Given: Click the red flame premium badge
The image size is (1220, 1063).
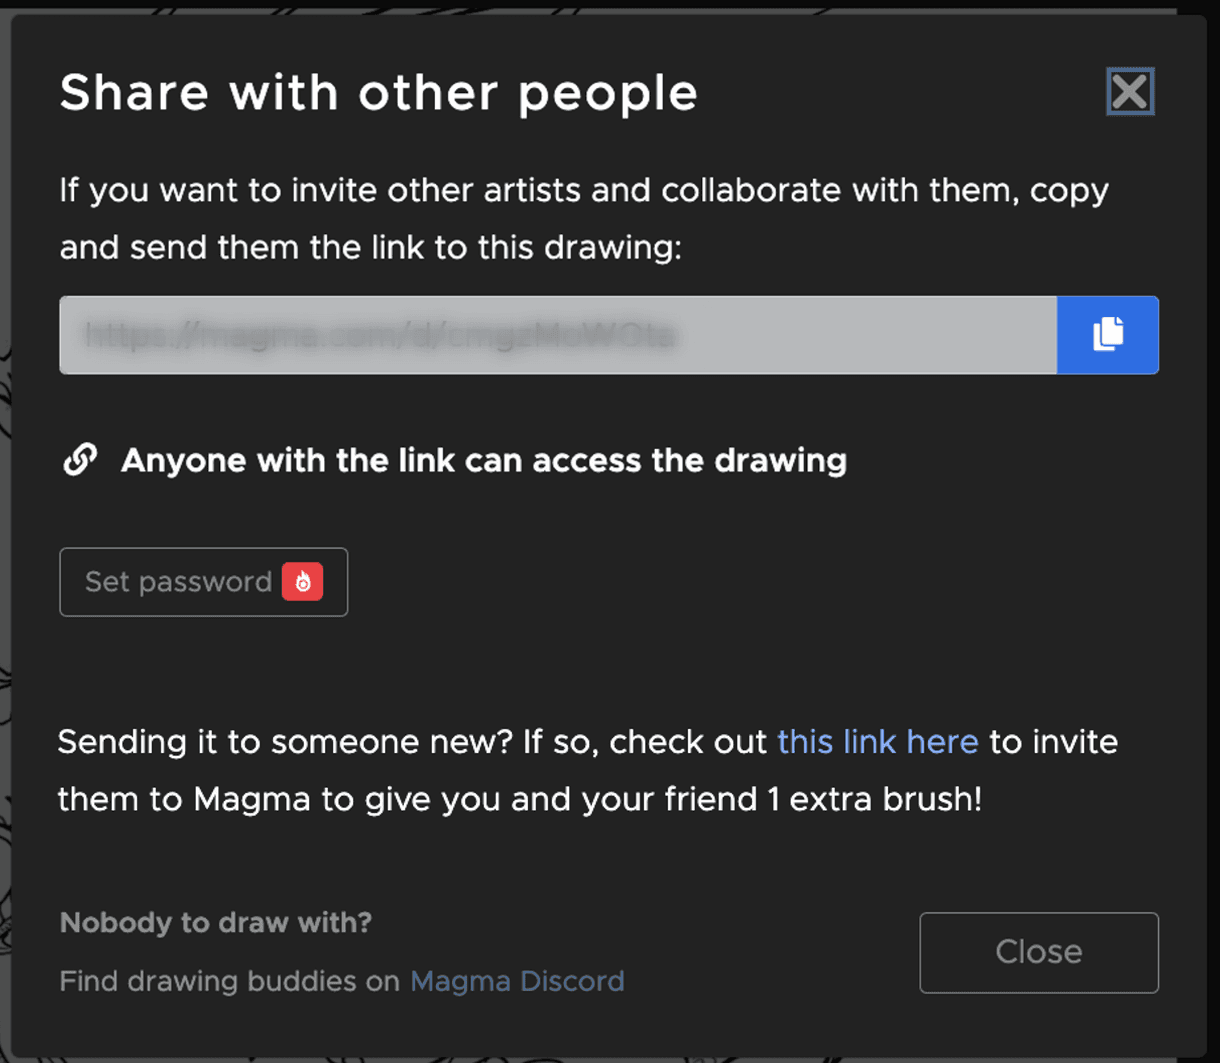Looking at the screenshot, I should point(302,582).
